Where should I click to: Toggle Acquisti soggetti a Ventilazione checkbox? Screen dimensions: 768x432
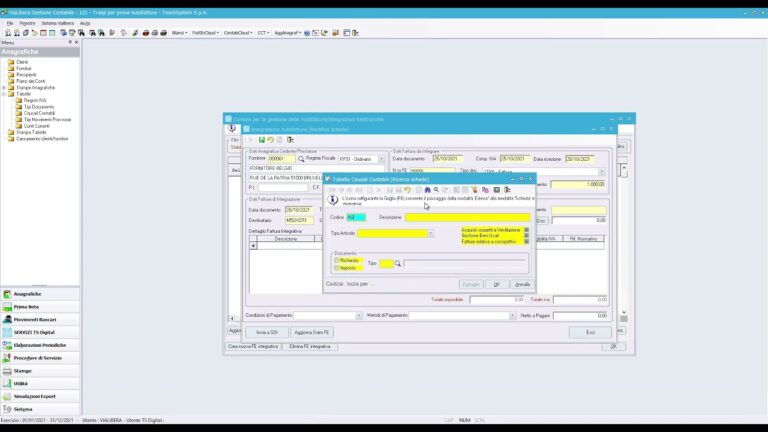click(527, 230)
